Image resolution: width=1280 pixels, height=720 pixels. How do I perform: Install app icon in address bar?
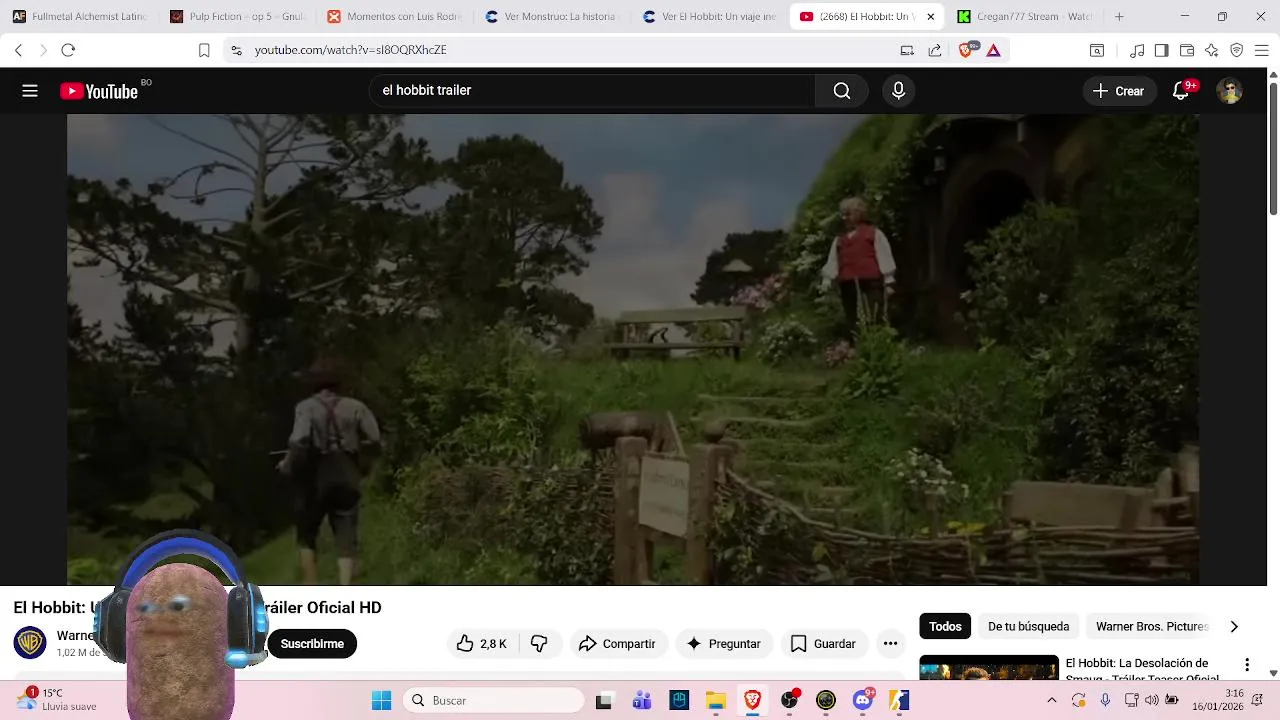[x=907, y=50]
